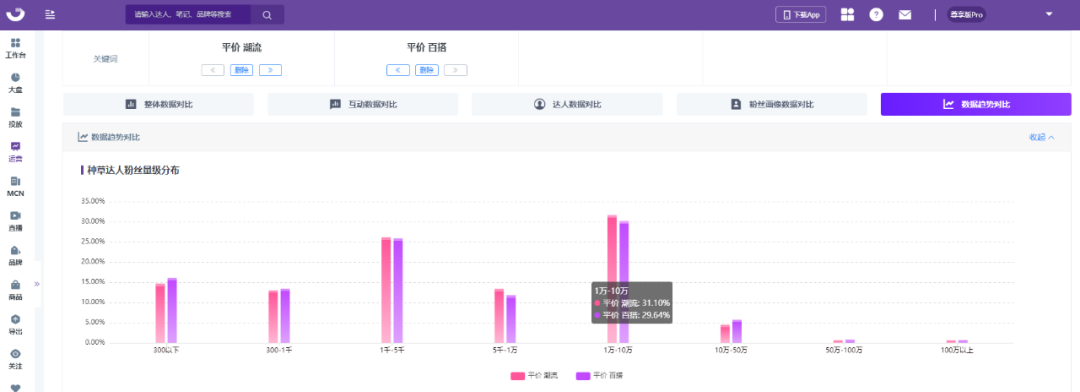Click the 10万-50万 axis label
The image size is (1080, 392).
click(731, 351)
